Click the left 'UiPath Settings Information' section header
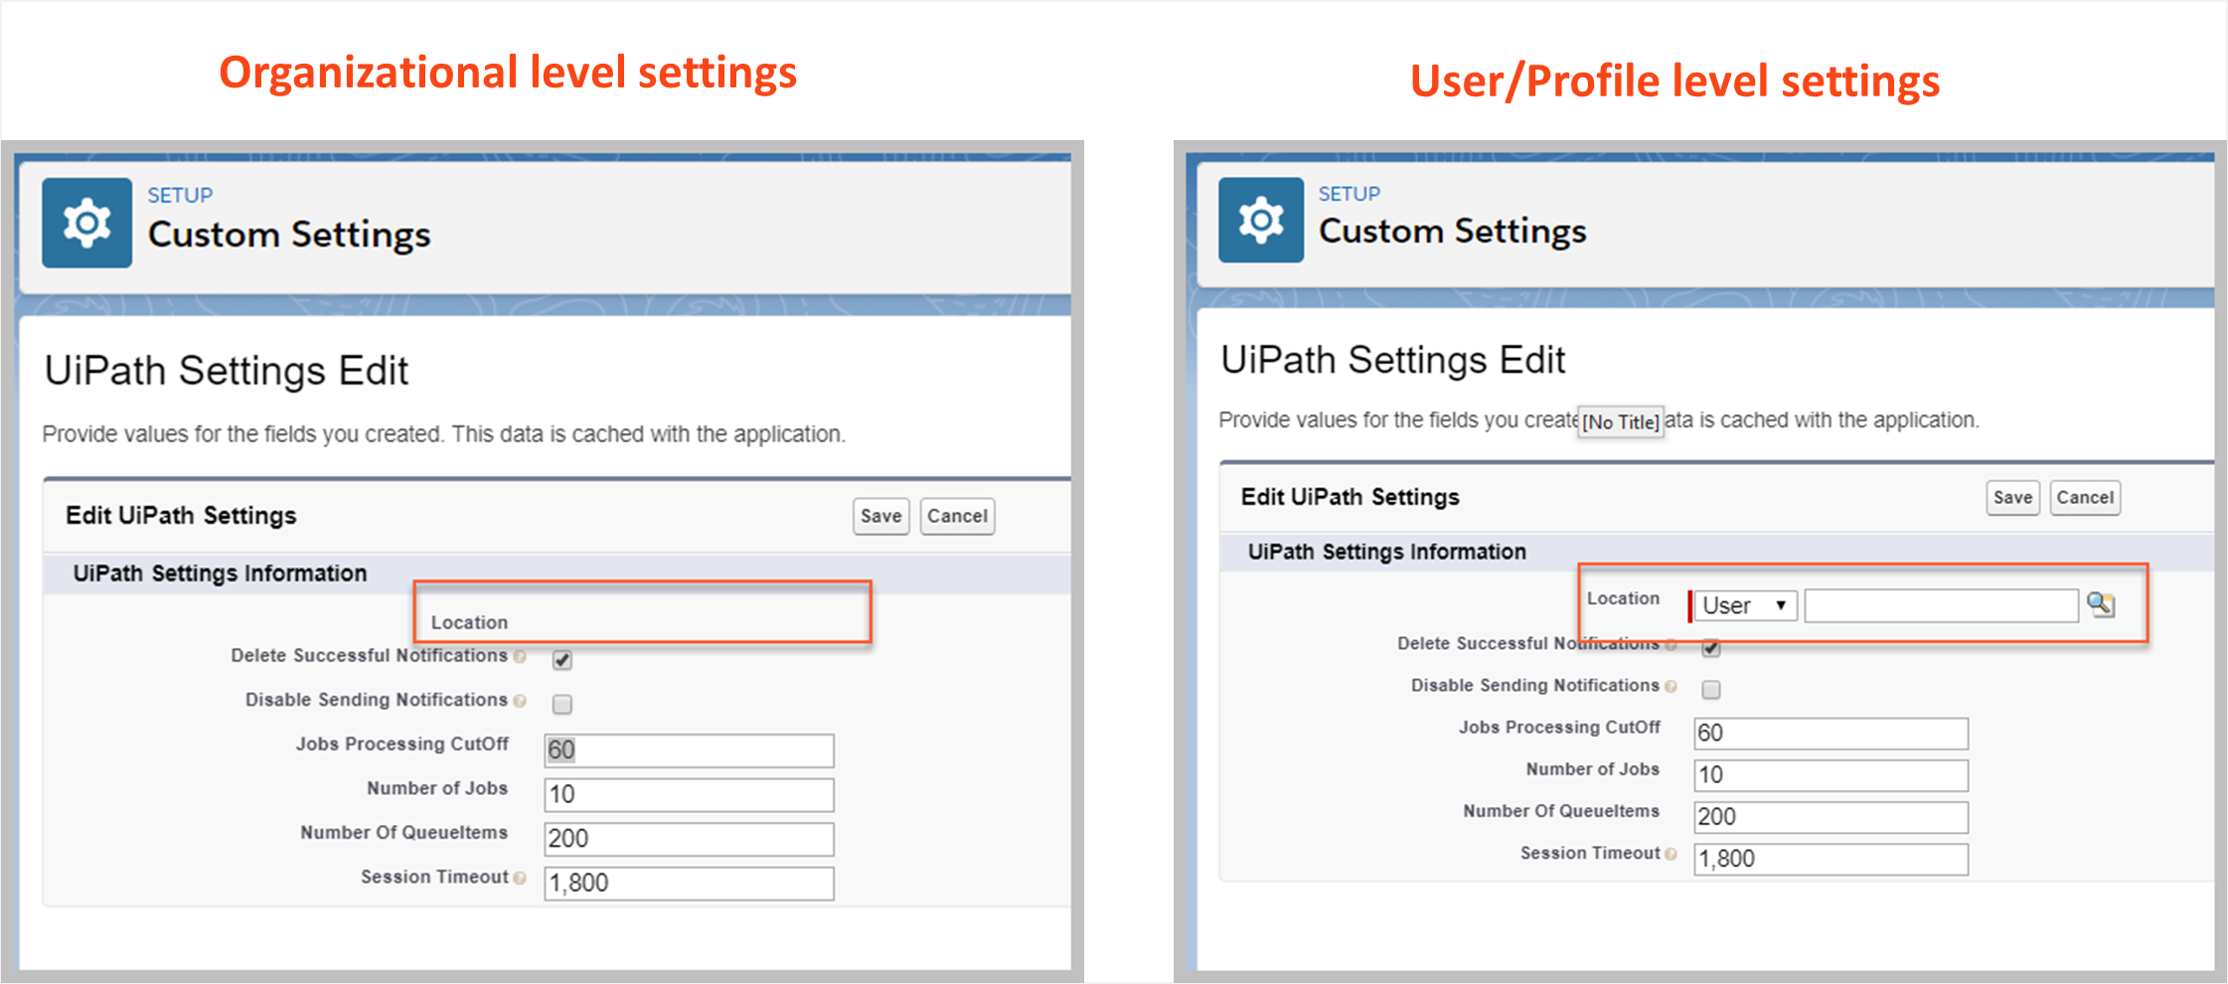 click(220, 573)
